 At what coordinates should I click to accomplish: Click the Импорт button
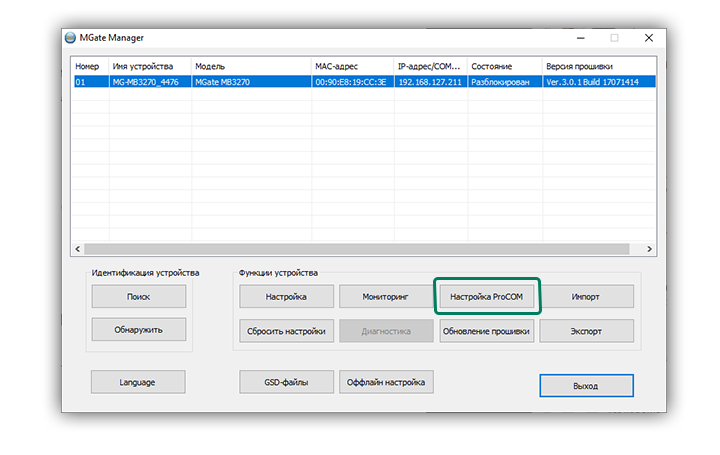(x=586, y=297)
